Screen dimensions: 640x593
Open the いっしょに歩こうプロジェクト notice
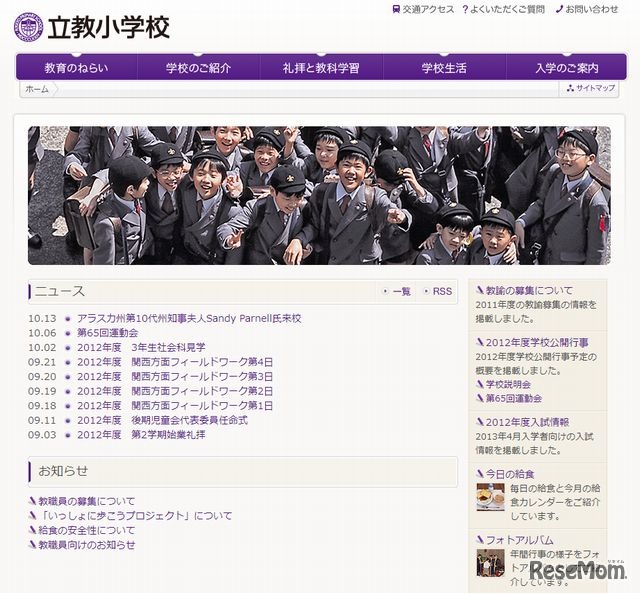pyautogui.click(x=135, y=515)
